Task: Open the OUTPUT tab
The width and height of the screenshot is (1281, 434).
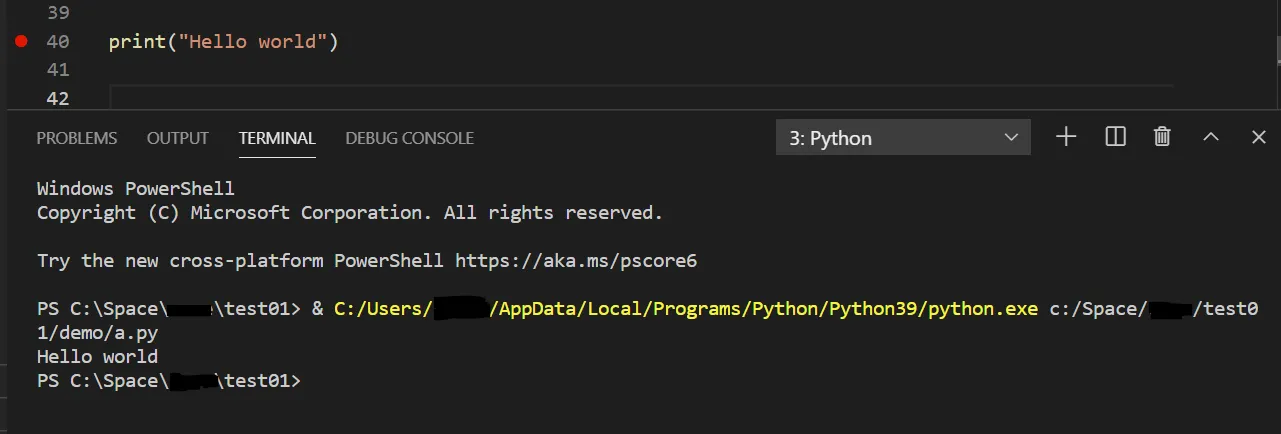Action: click(x=178, y=138)
